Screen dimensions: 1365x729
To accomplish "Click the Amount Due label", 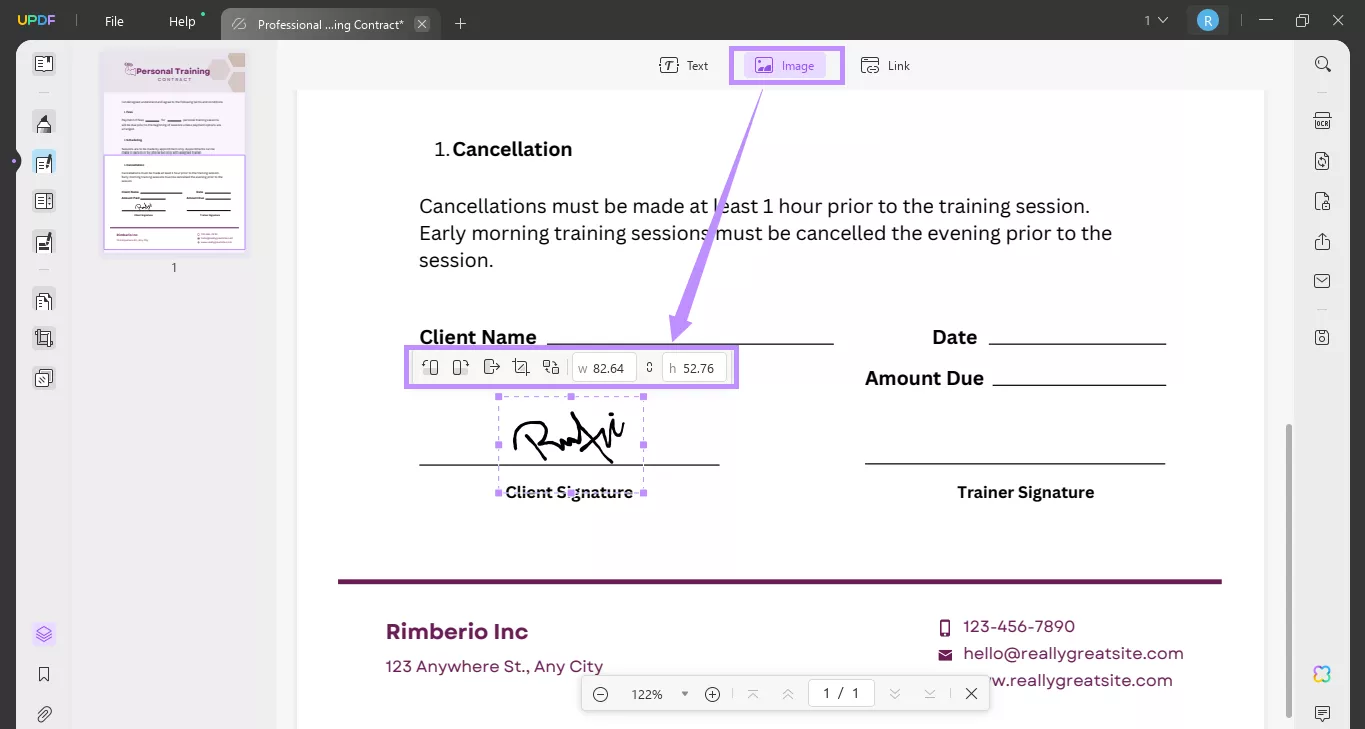I will pos(924,378).
